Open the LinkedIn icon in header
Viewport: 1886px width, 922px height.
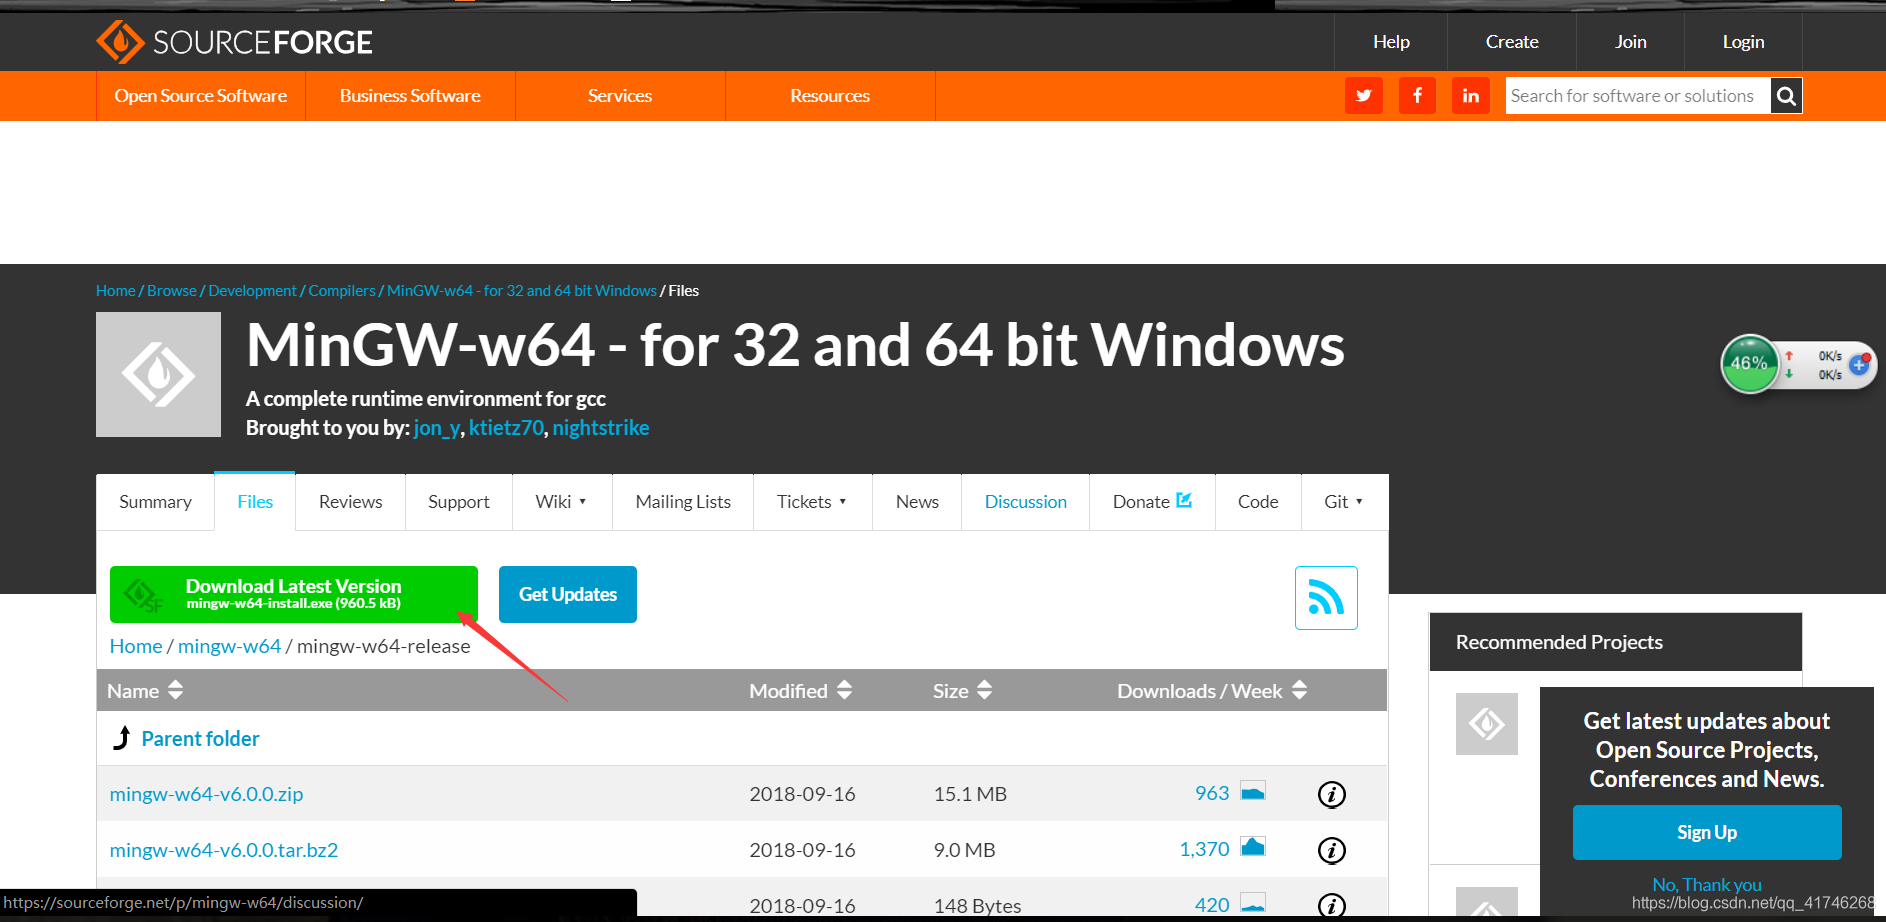1471,96
